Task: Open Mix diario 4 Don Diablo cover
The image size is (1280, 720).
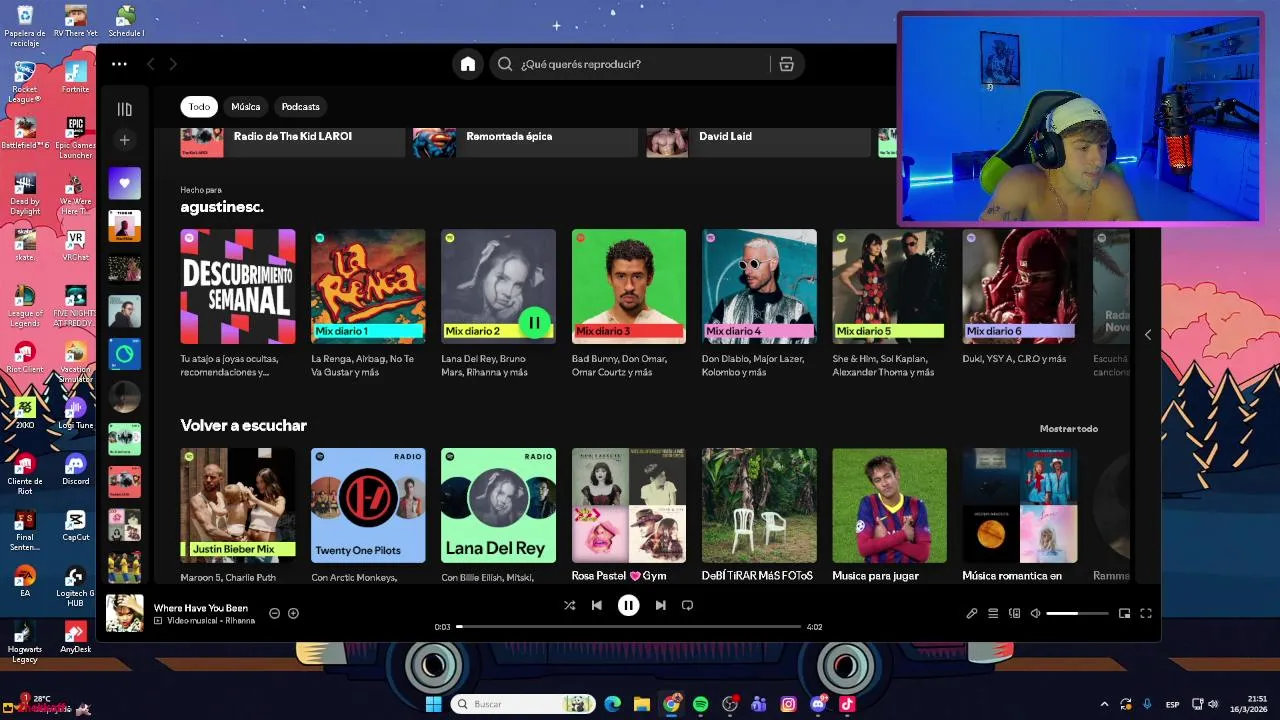Action: coord(759,286)
